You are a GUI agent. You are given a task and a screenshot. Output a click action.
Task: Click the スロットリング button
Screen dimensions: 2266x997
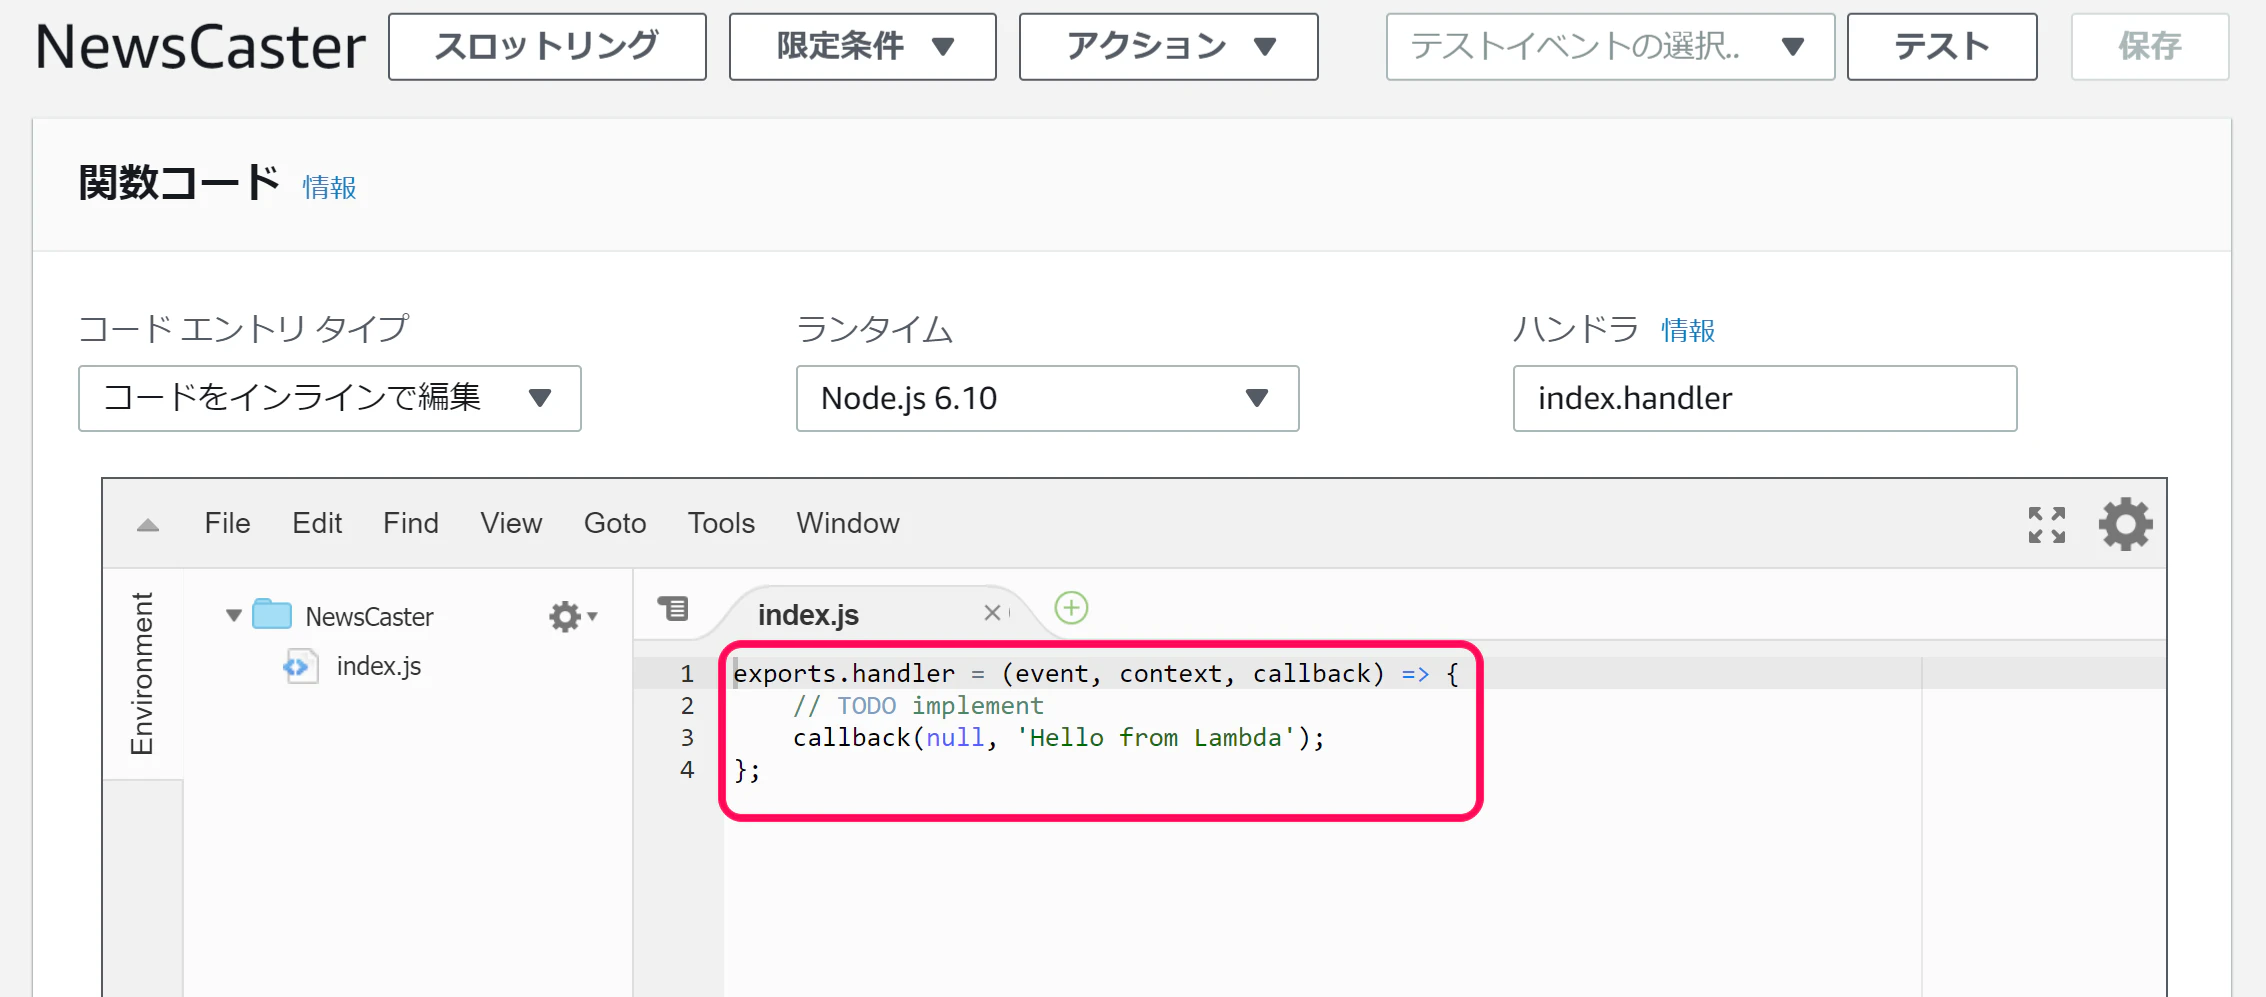pyautogui.click(x=547, y=47)
